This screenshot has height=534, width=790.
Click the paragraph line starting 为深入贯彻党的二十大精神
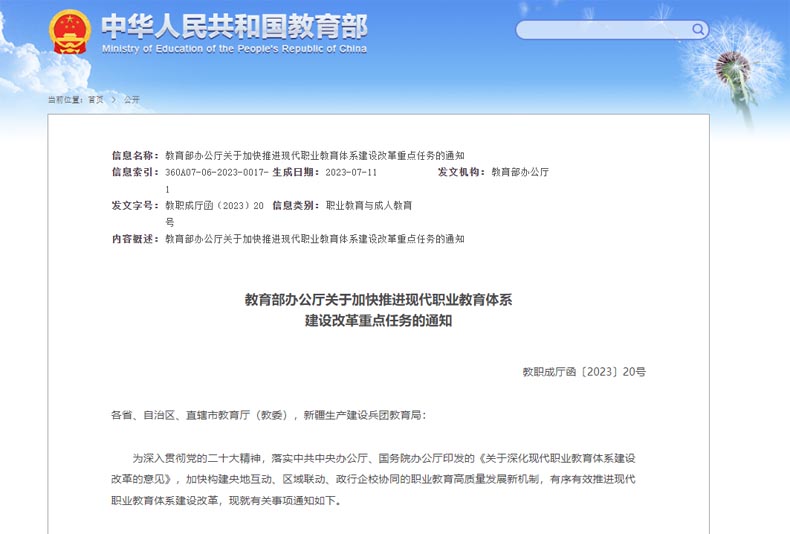pos(383,458)
